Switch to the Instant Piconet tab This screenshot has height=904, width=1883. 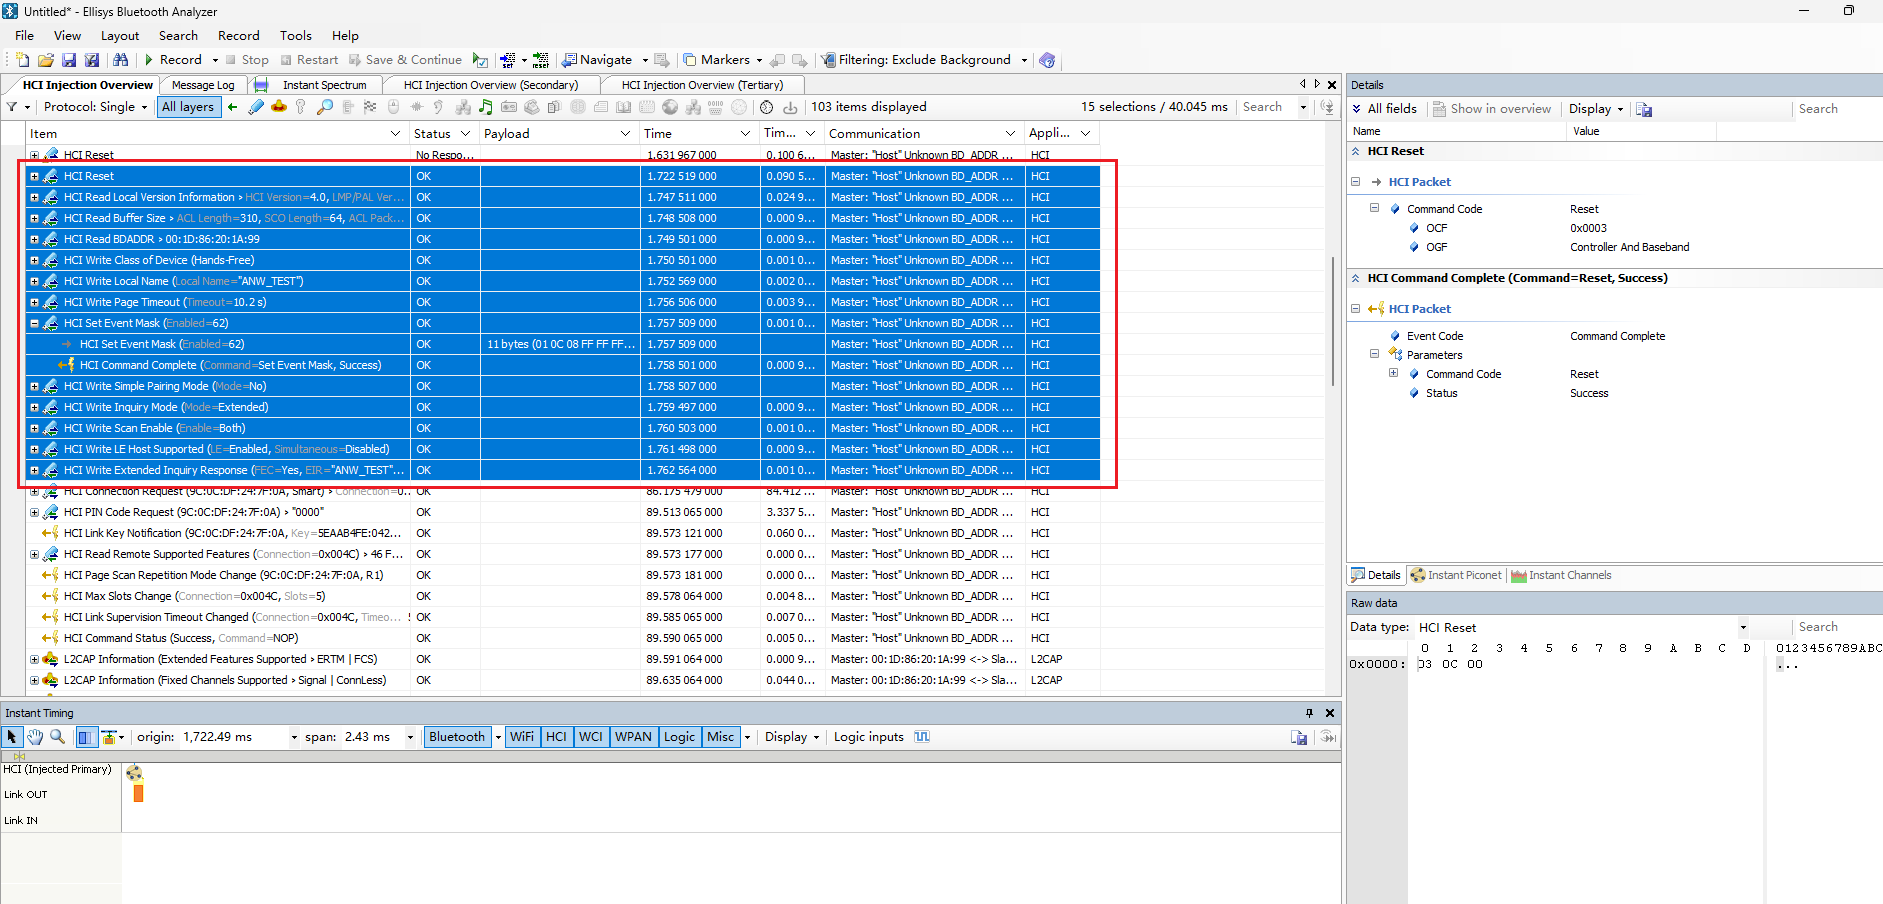point(1456,575)
